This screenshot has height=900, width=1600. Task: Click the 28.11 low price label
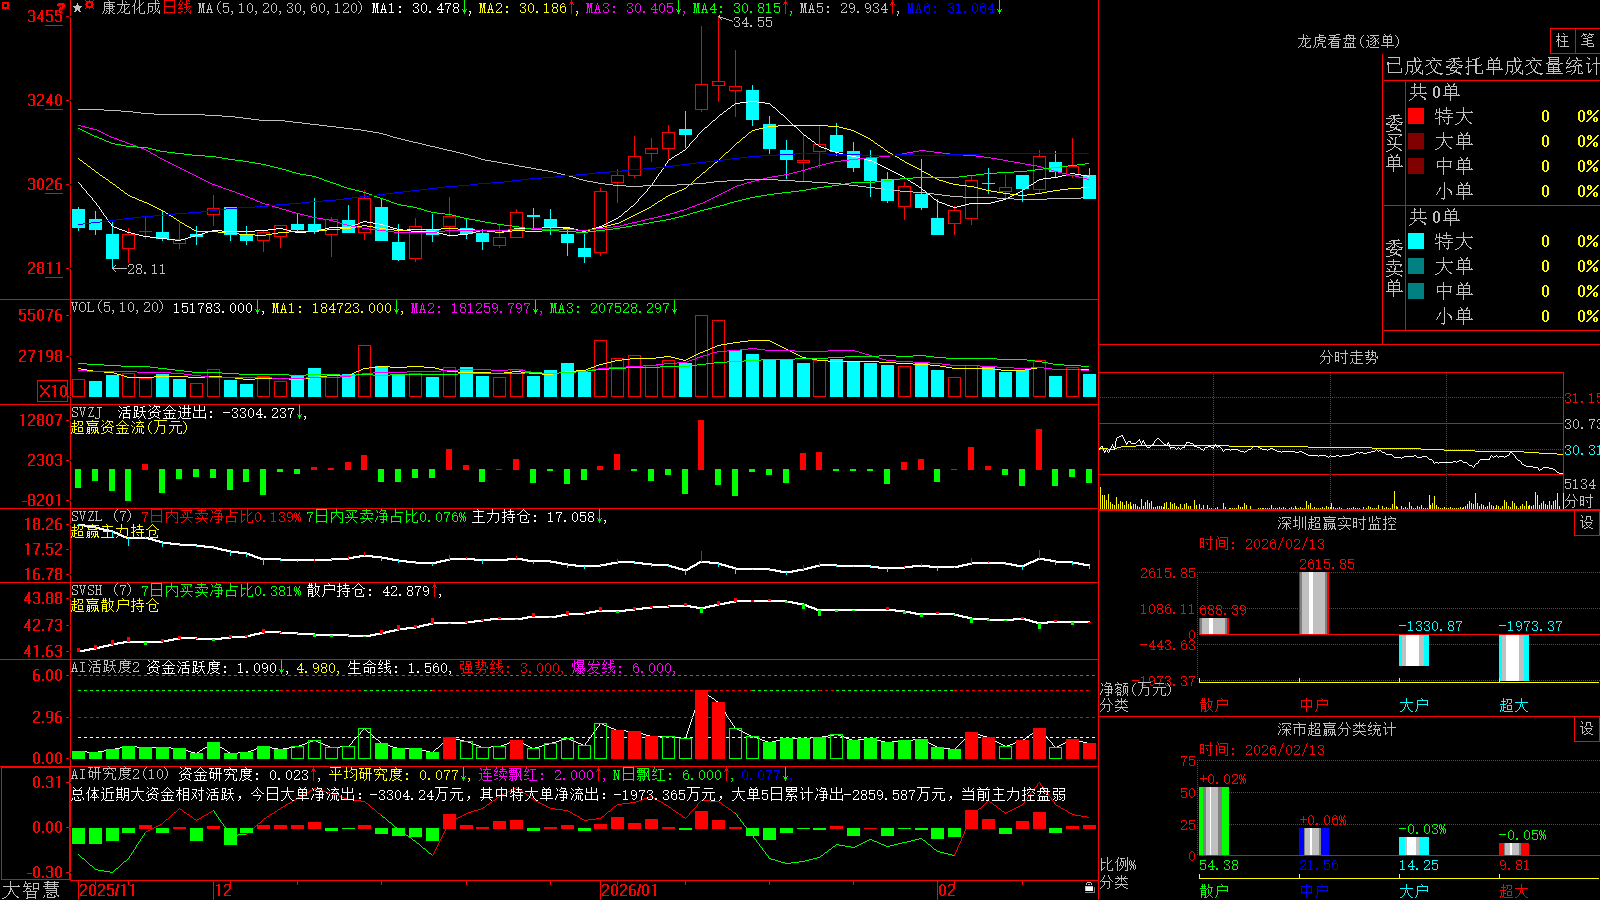(146, 269)
